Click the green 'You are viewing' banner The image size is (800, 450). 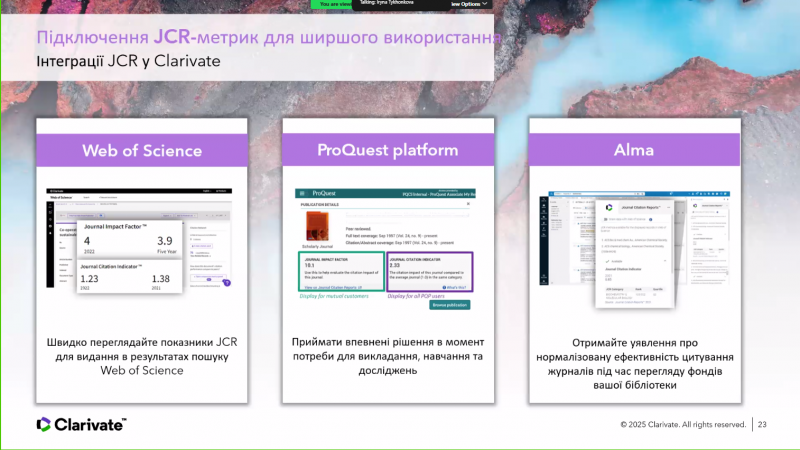coord(332,4)
